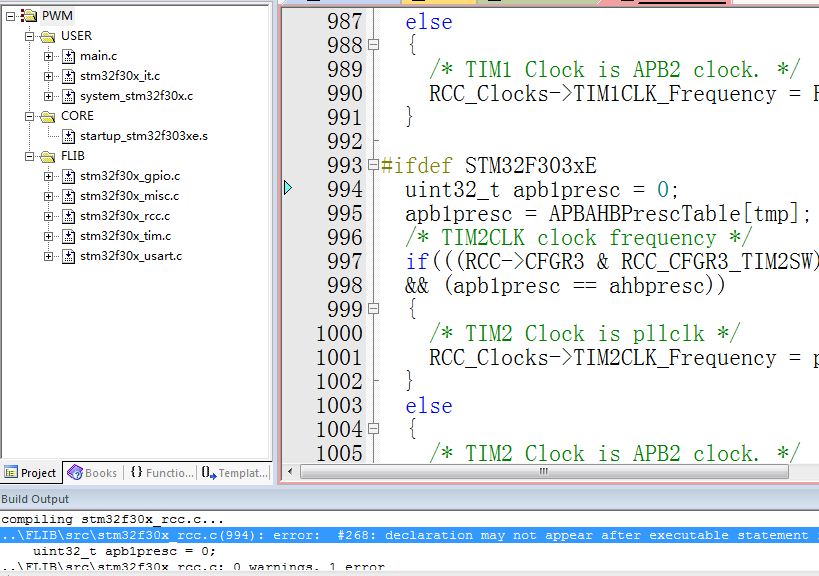Click the editor scrollbar left arrow
The height and width of the screenshot is (576, 819).
pyautogui.click(x=290, y=472)
